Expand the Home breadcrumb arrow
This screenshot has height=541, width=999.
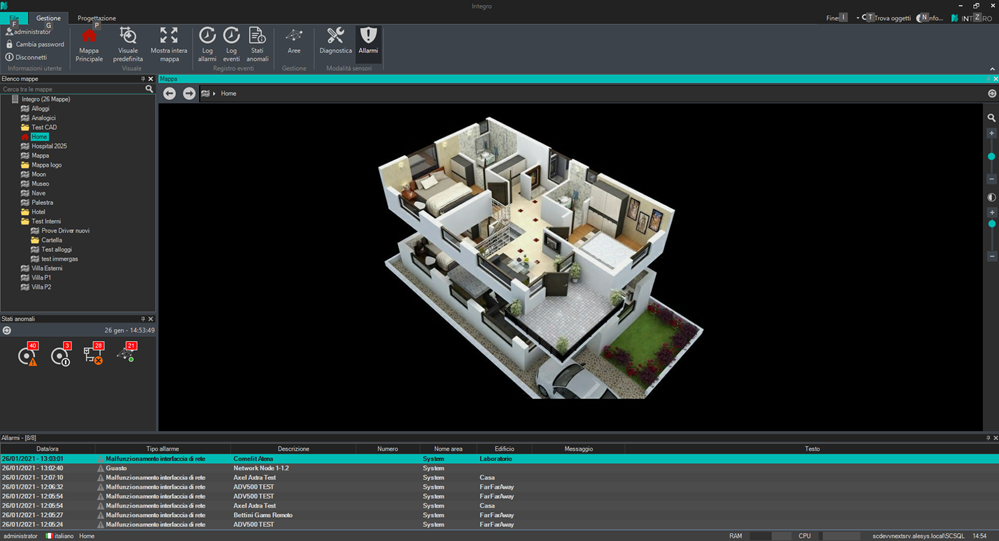pyautogui.click(x=213, y=93)
